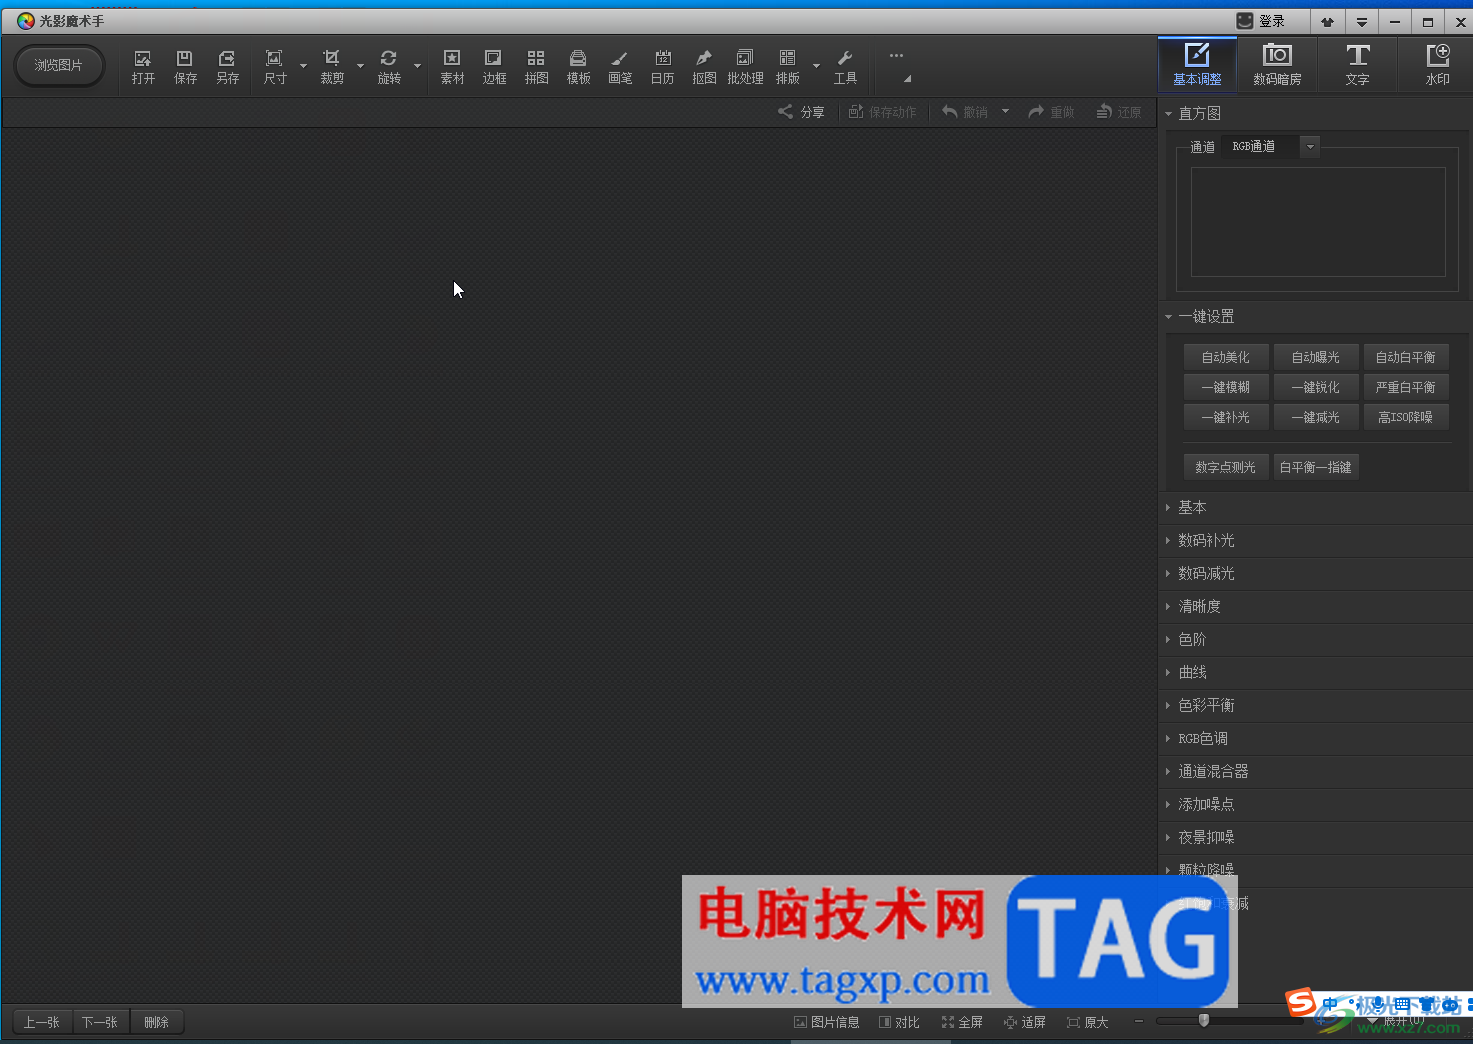Screen dimensions: 1473x1044
Task: Open the 拼图 collage tool
Action: click(x=536, y=67)
